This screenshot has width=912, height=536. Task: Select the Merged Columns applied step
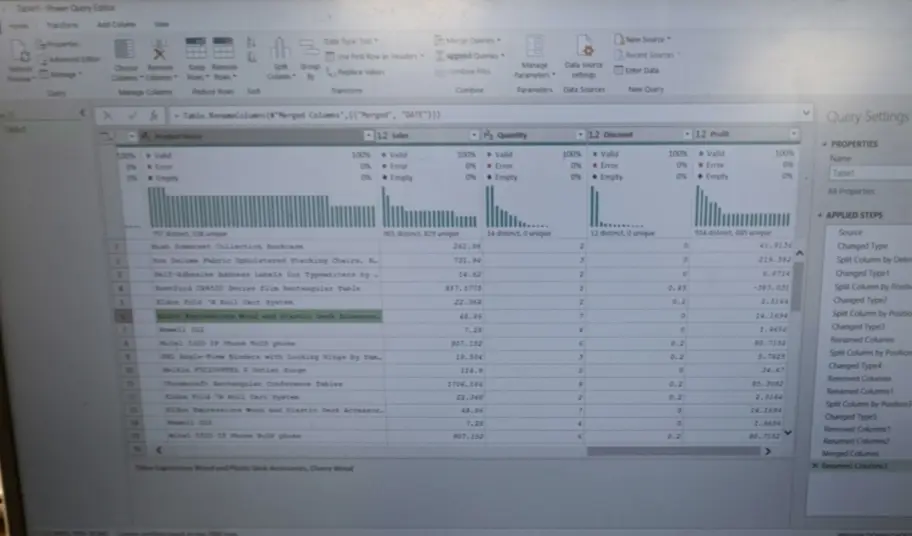850,453
